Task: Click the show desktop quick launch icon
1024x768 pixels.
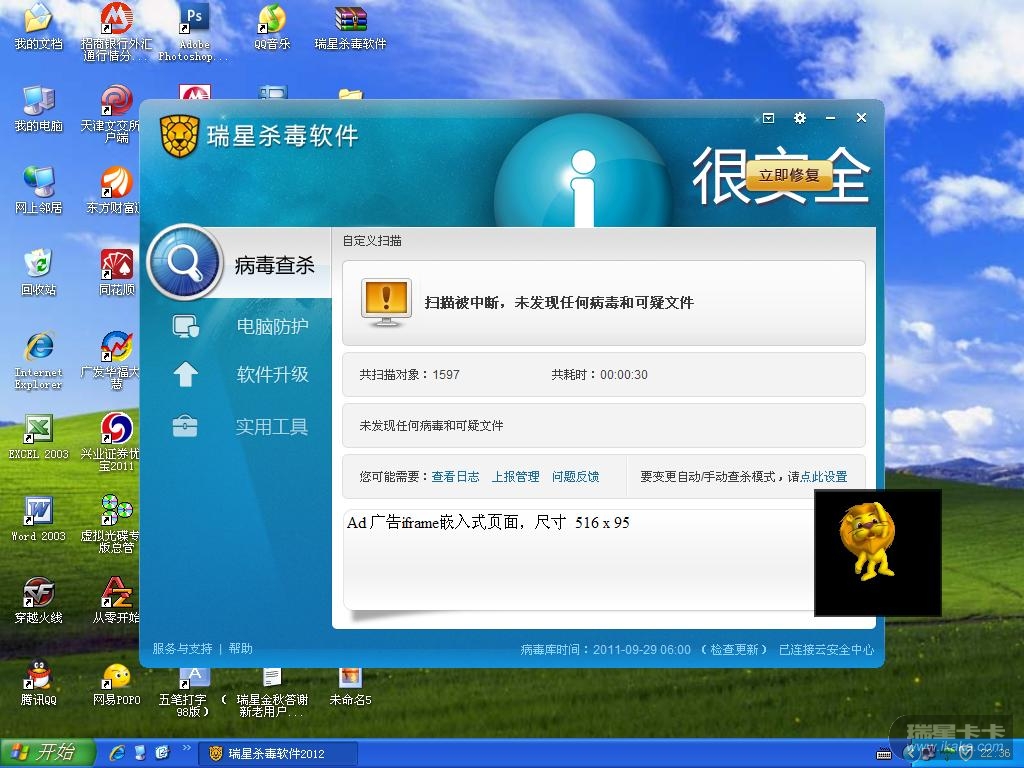Action: click(140, 753)
